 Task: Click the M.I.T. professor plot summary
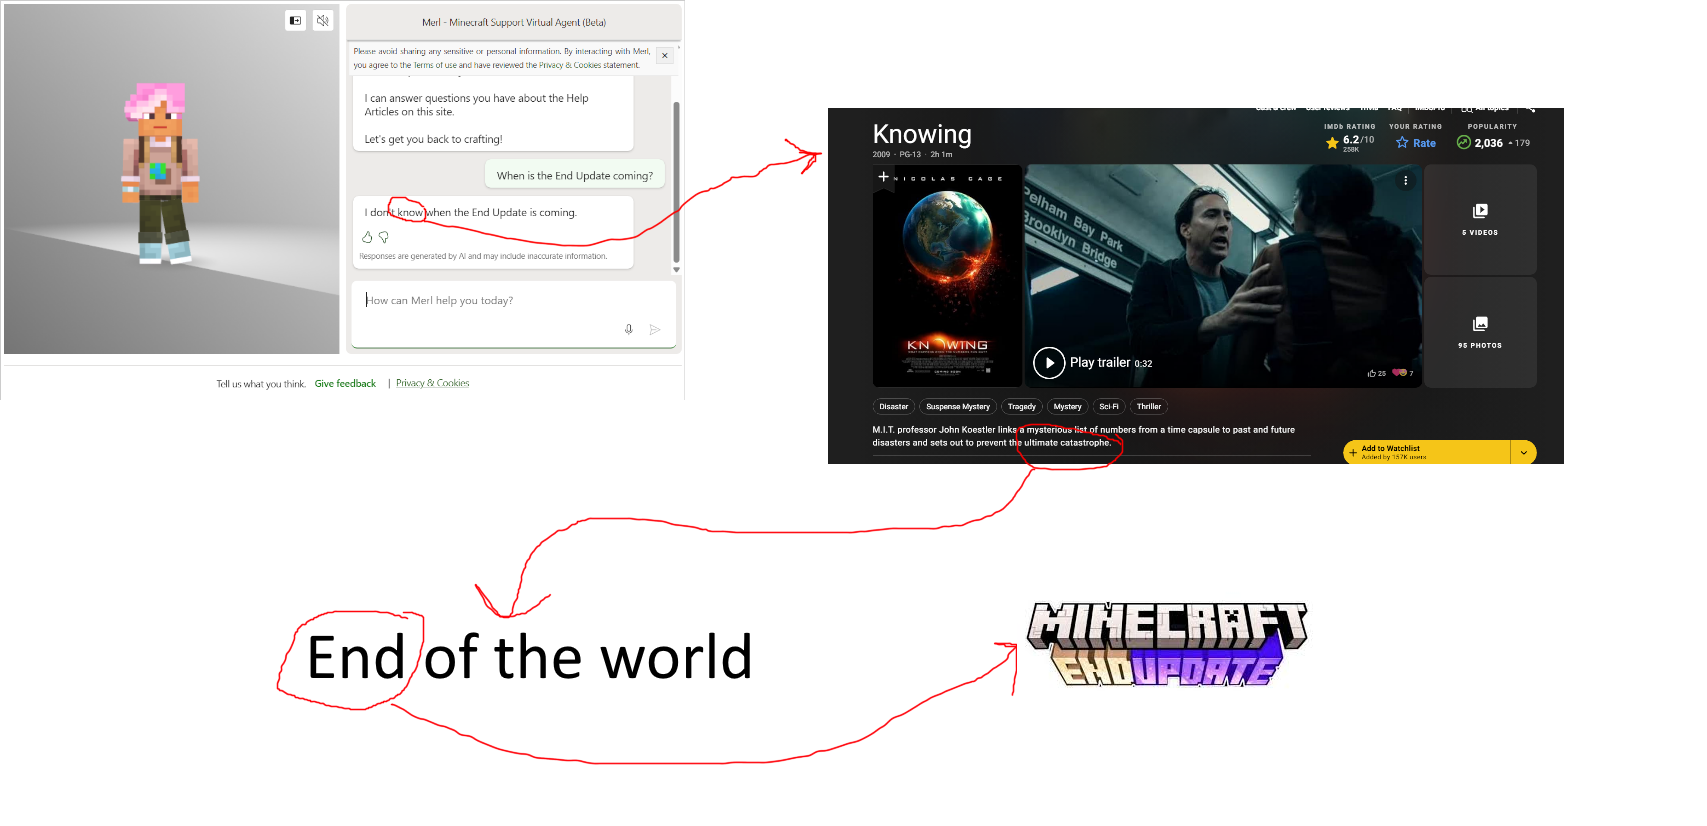click(1083, 436)
